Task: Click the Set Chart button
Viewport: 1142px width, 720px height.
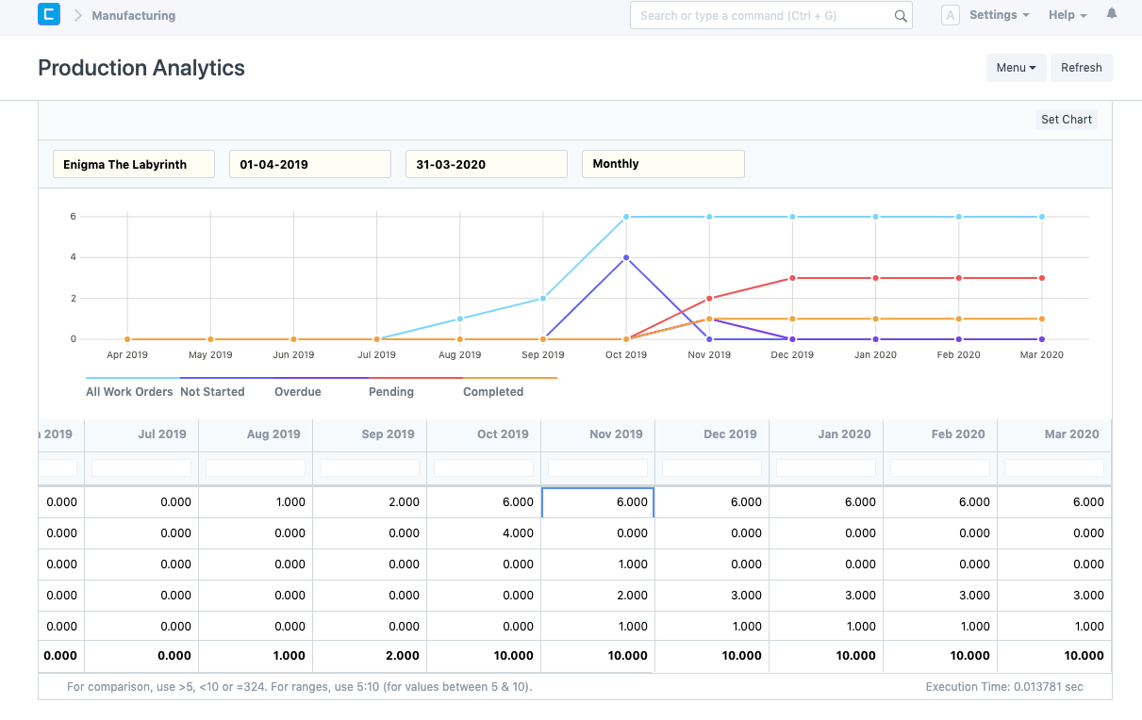Action: point(1066,119)
